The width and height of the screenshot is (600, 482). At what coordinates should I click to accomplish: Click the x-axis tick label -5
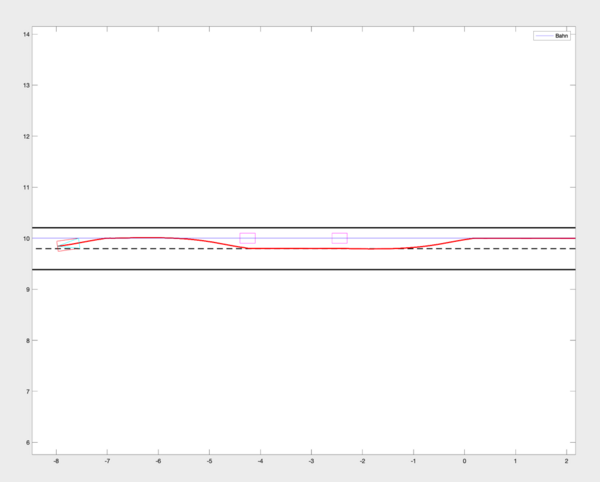(x=208, y=463)
